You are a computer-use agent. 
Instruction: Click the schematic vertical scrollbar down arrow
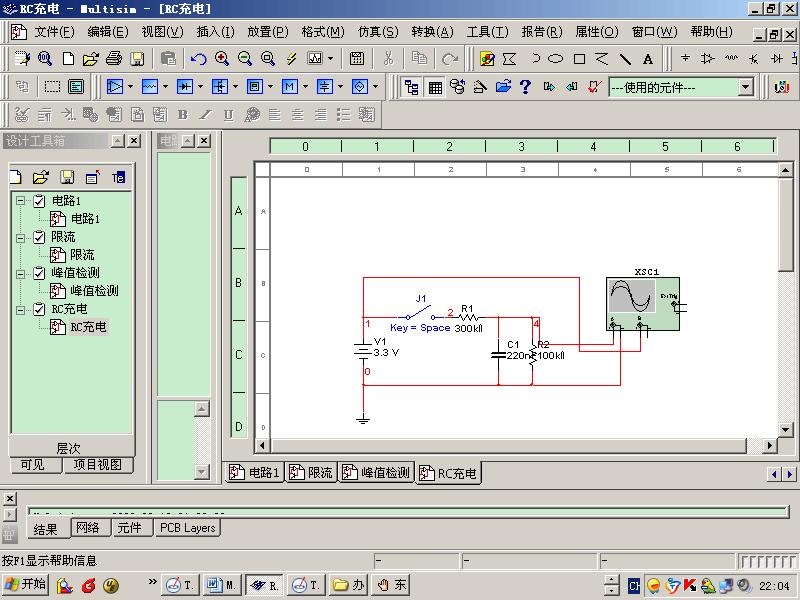(785, 430)
